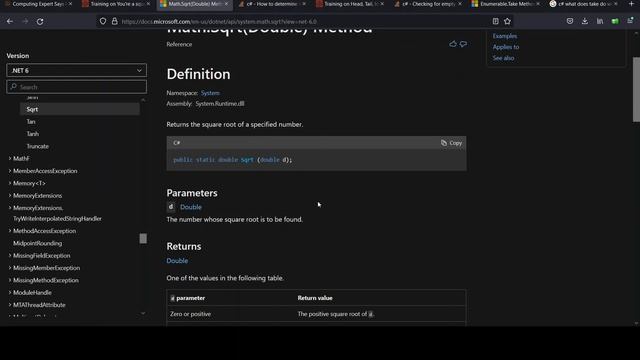Open the Double link under Returns
The image size is (640, 360).
pyautogui.click(x=177, y=260)
